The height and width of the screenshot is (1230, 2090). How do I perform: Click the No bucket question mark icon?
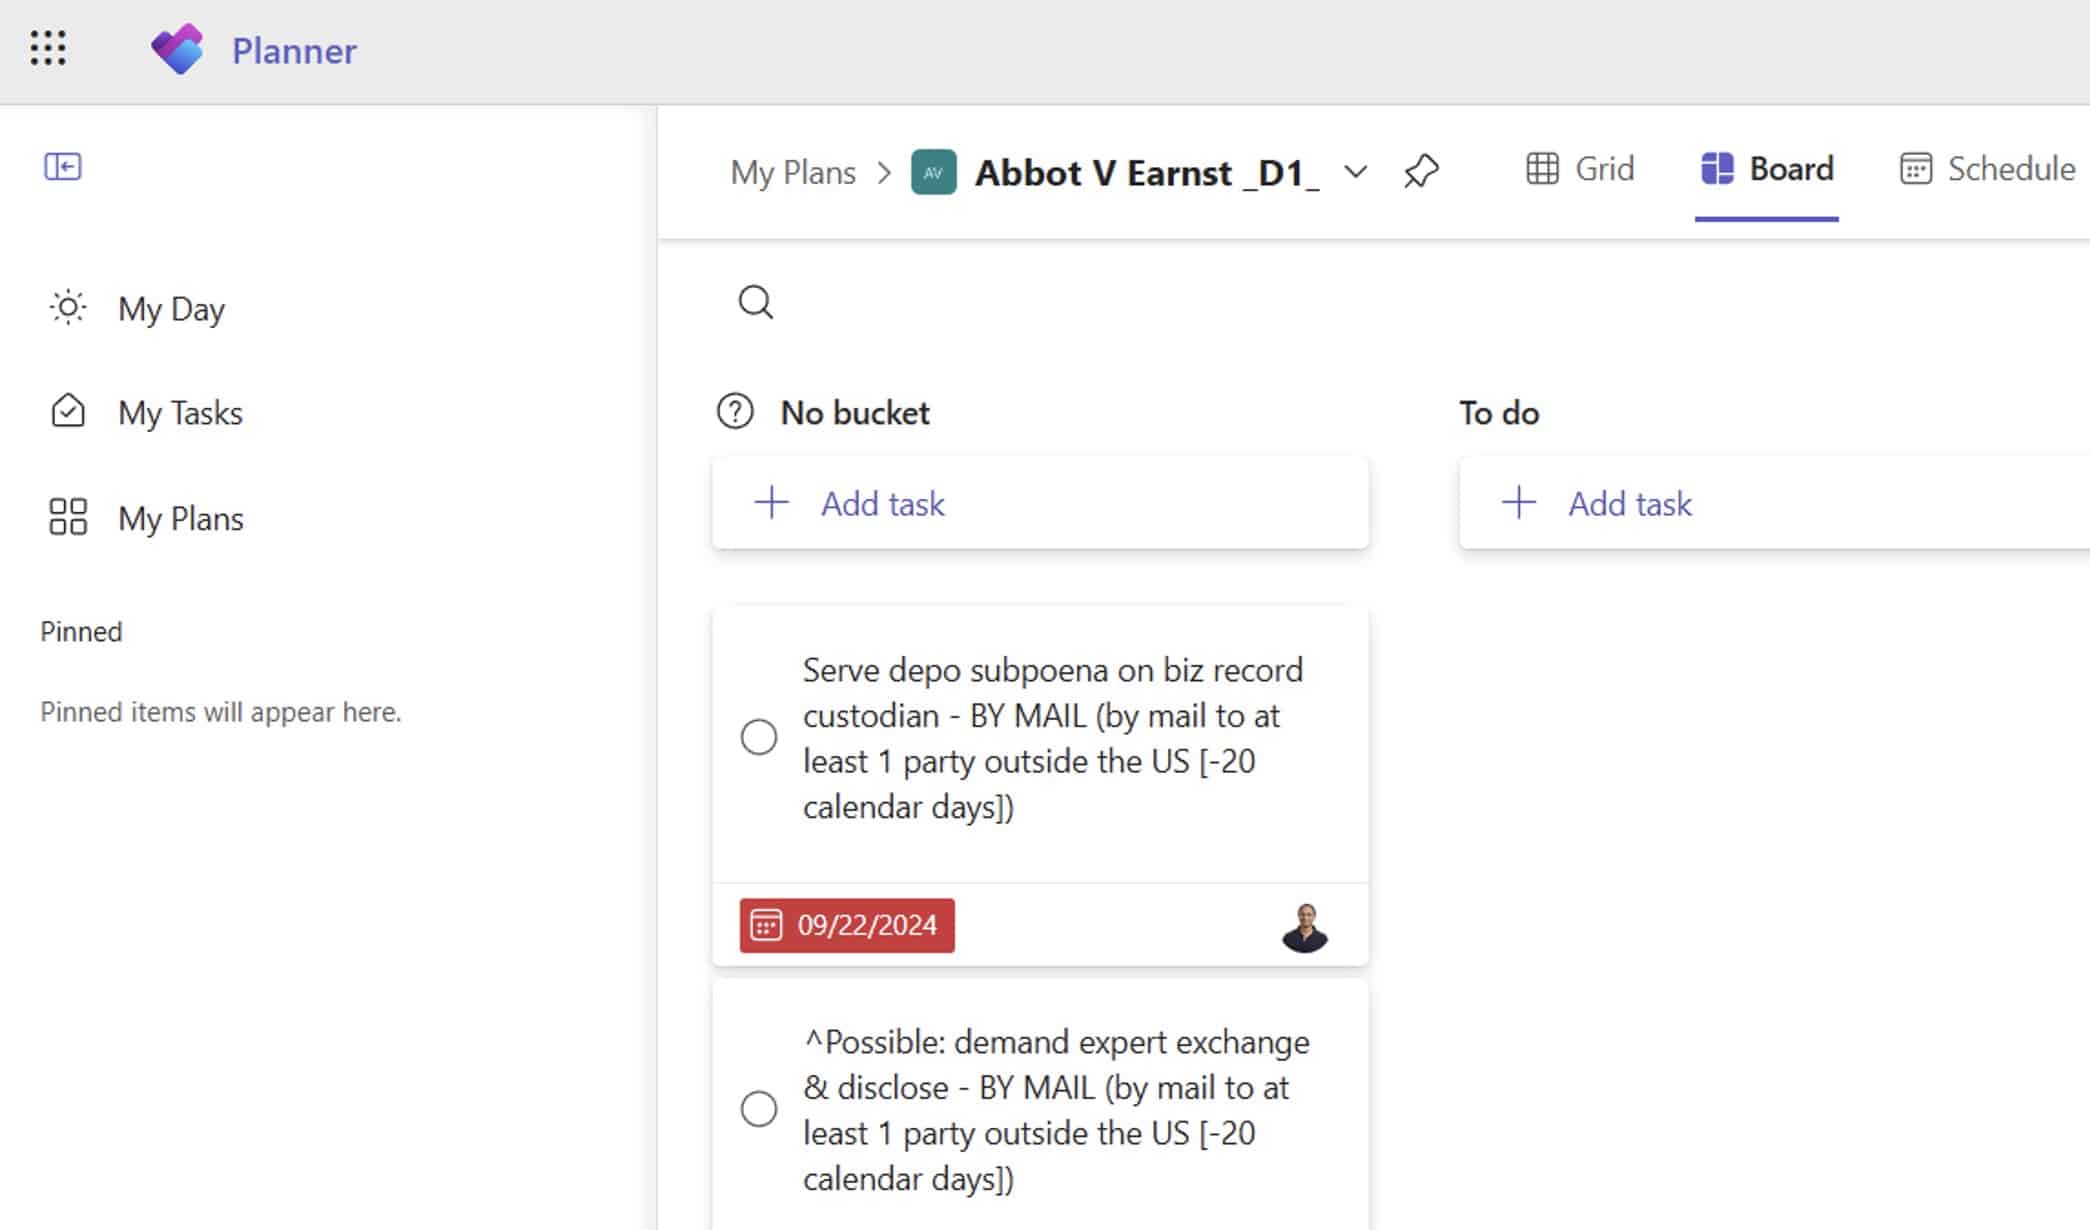coord(735,411)
